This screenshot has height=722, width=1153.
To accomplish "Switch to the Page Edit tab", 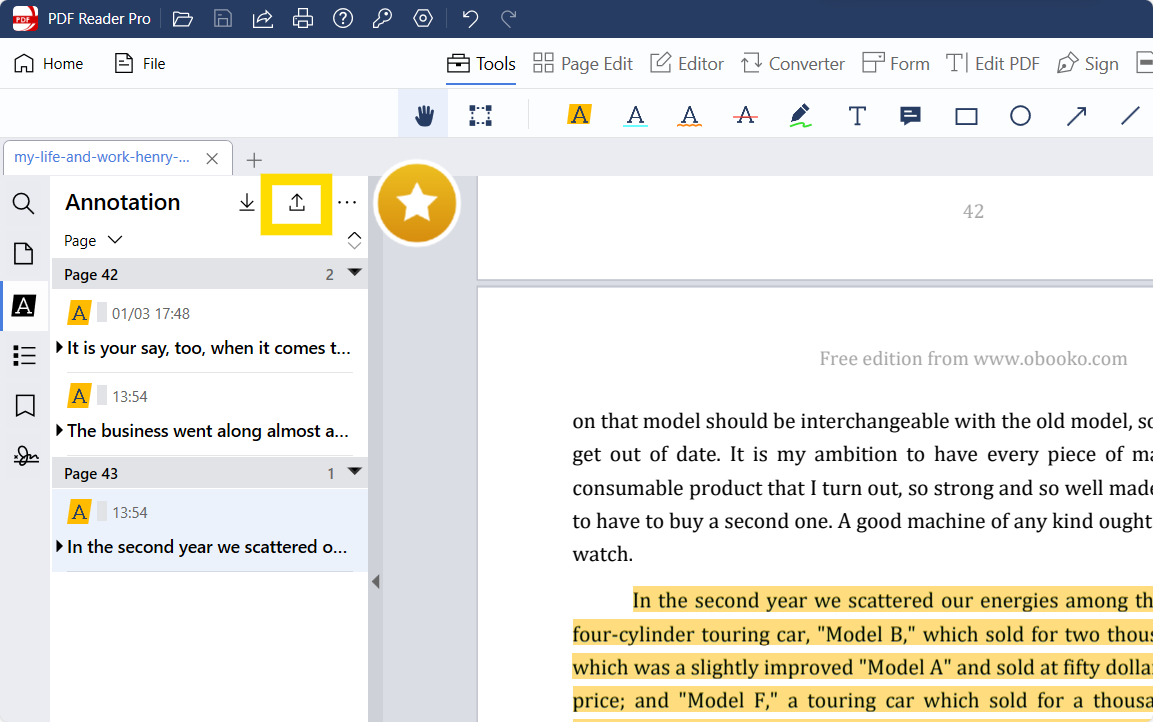I will coord(582,64).
